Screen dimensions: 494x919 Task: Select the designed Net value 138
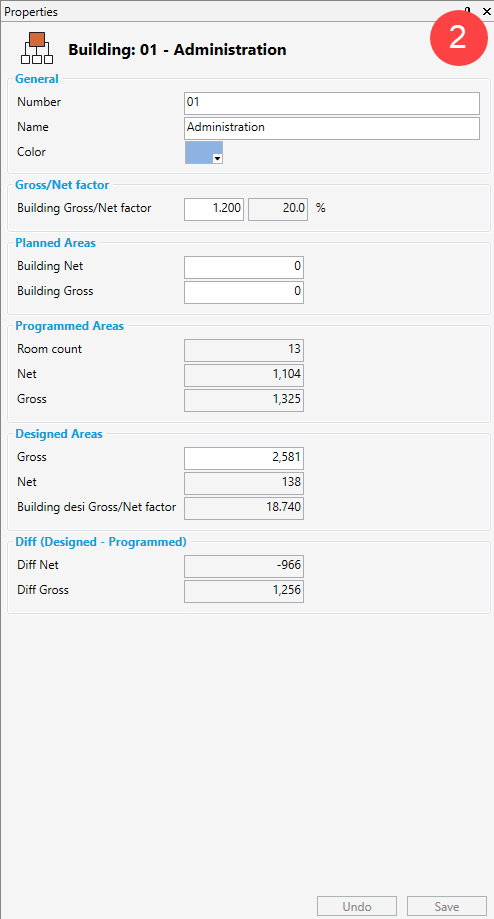tap(244, 484)
